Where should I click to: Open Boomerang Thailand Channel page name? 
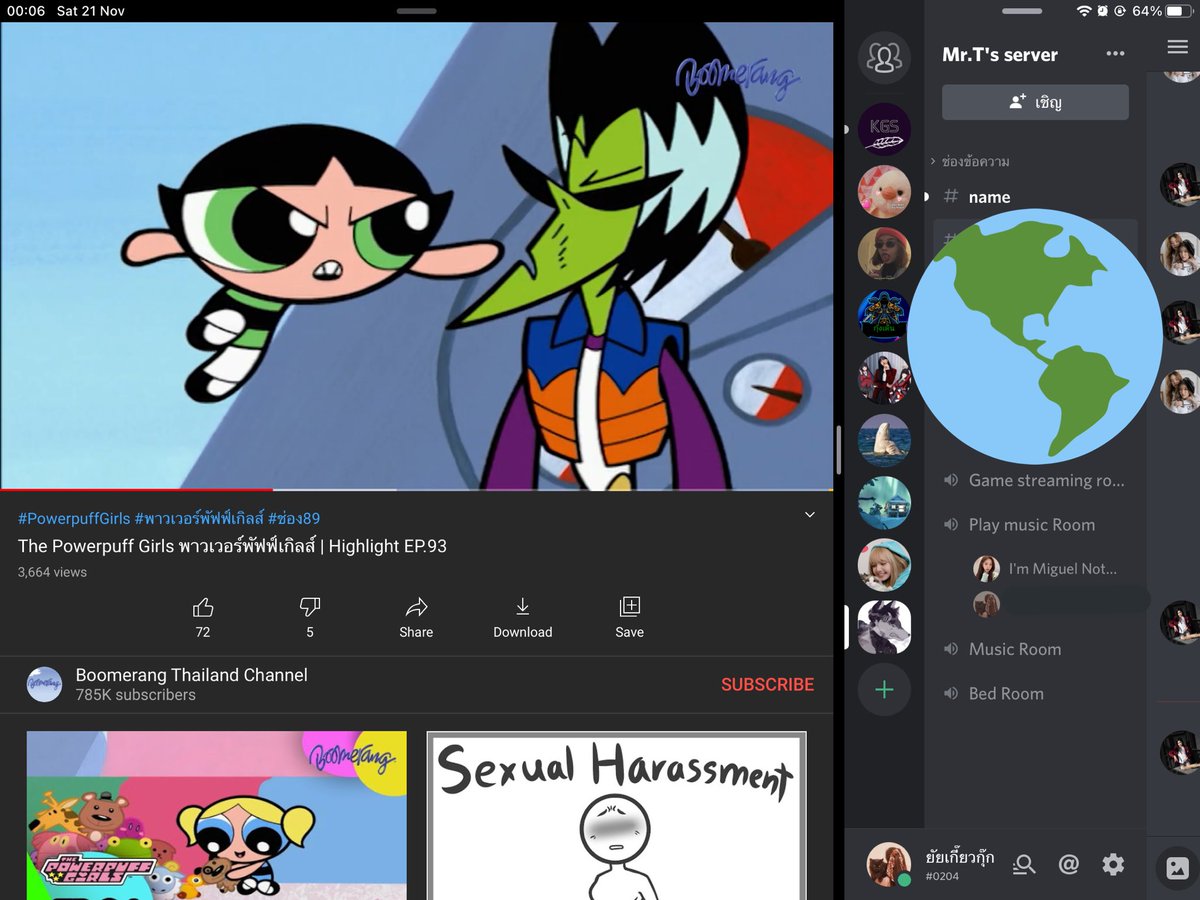[192, 675]
